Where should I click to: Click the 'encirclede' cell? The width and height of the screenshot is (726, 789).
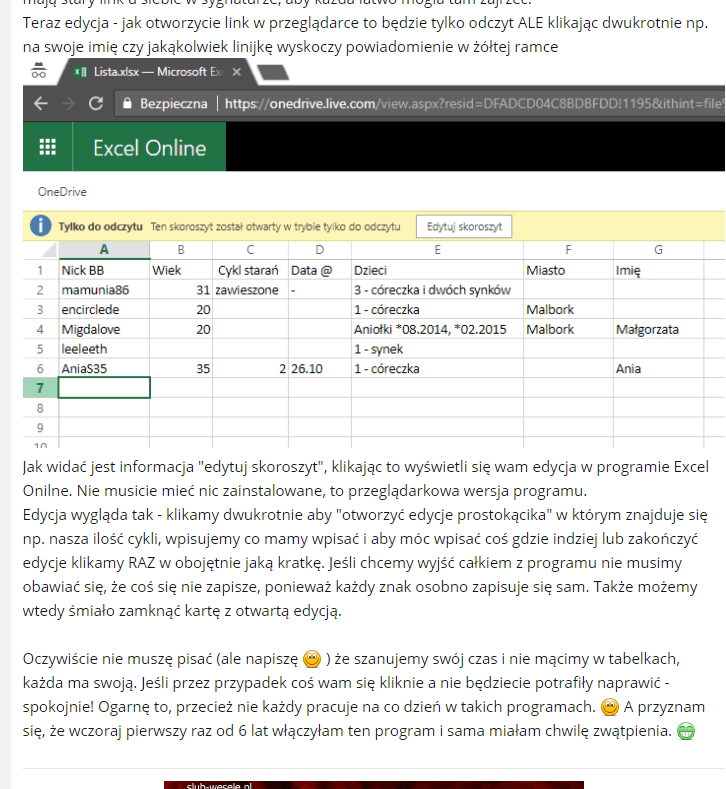click(x=104, y=309)
